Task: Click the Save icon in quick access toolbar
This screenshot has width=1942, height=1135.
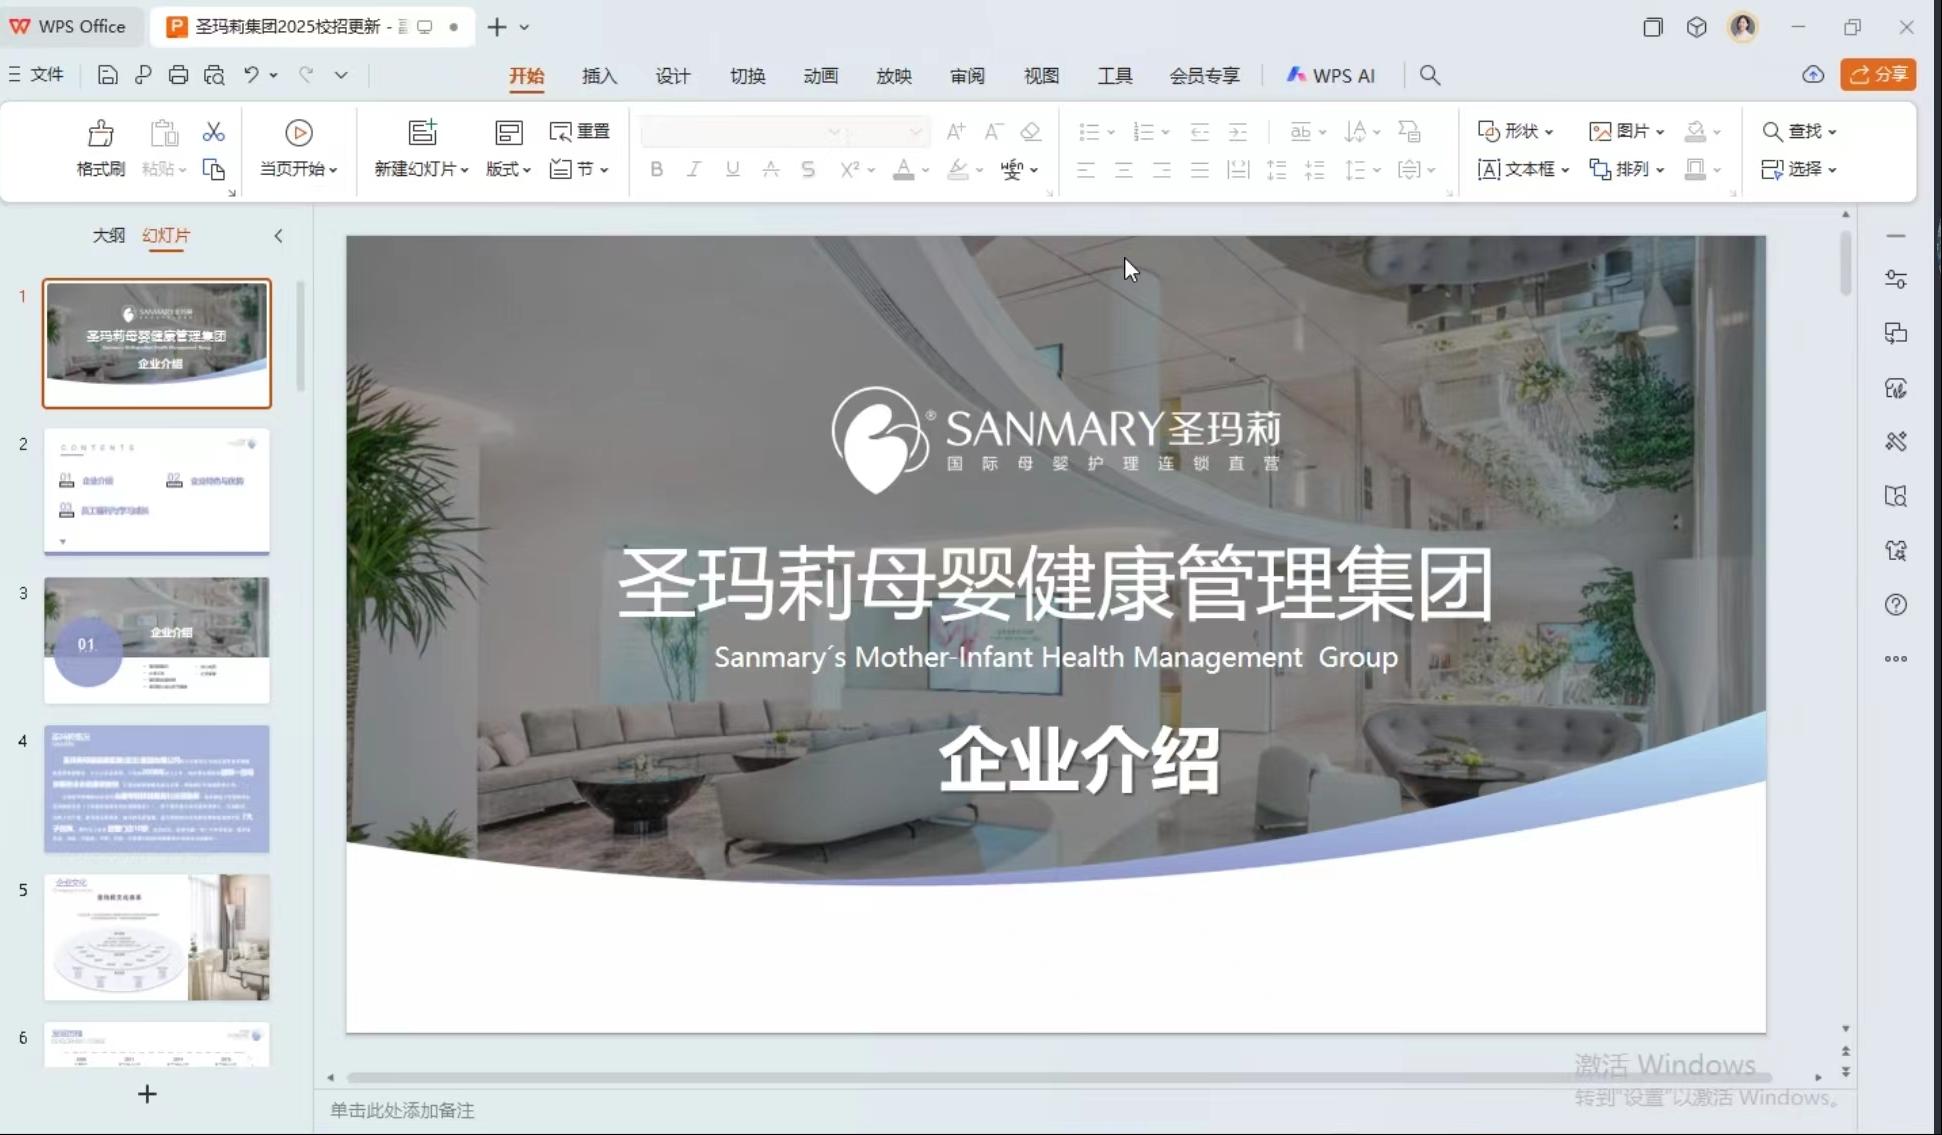Action: click(107, 75)
